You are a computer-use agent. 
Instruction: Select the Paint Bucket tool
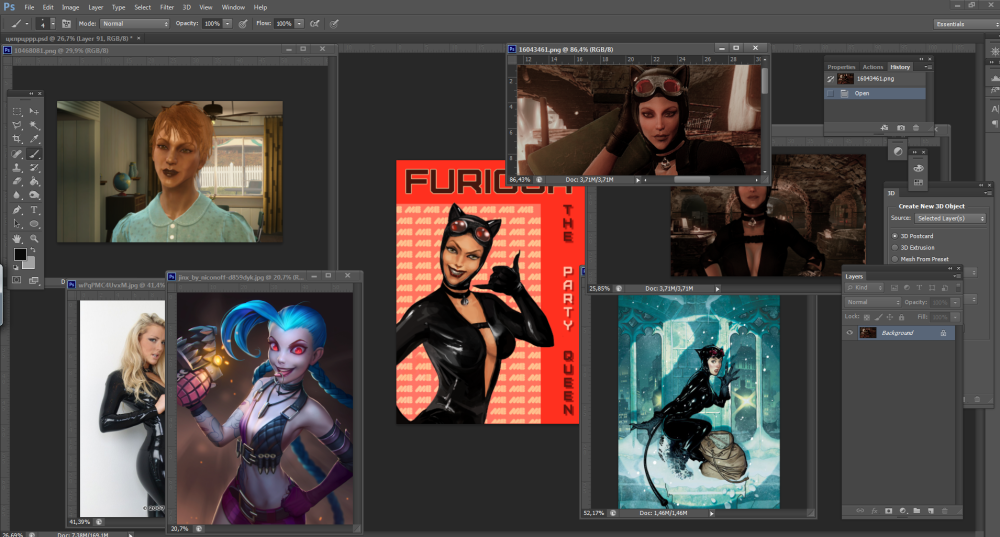point(34,182)
